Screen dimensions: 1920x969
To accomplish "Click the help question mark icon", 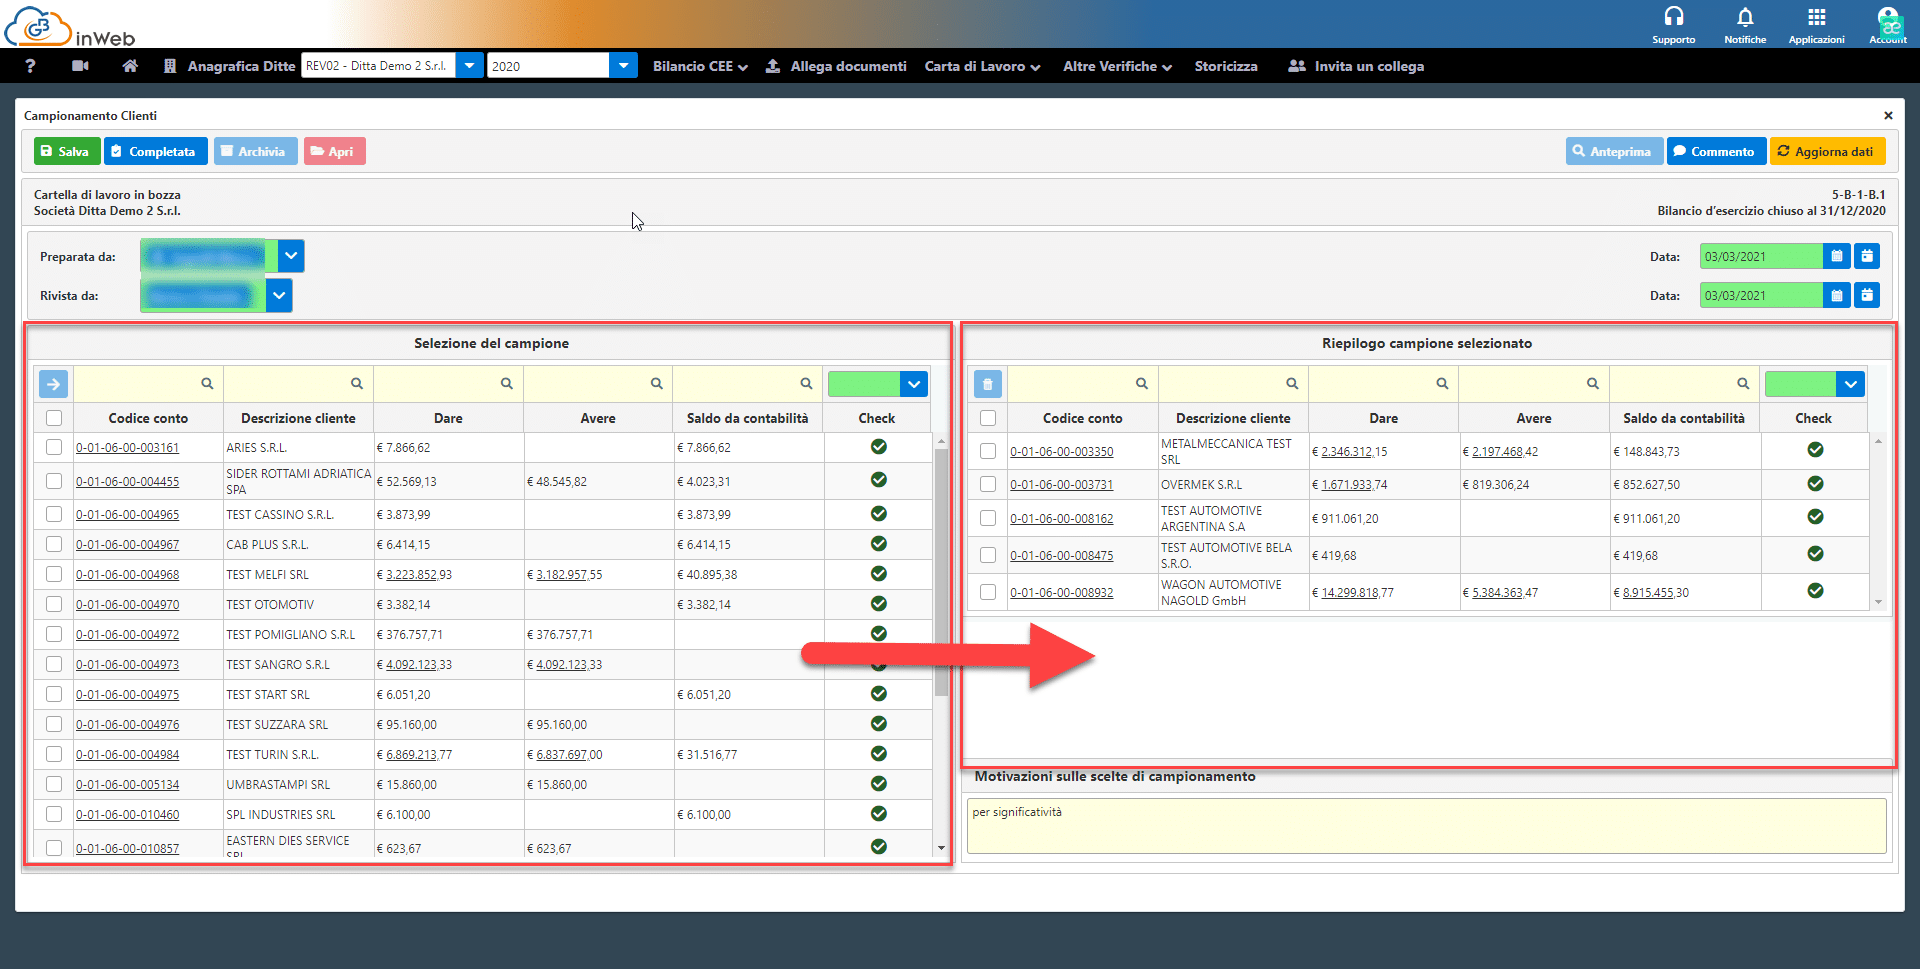I will click(x=30, y=66).
